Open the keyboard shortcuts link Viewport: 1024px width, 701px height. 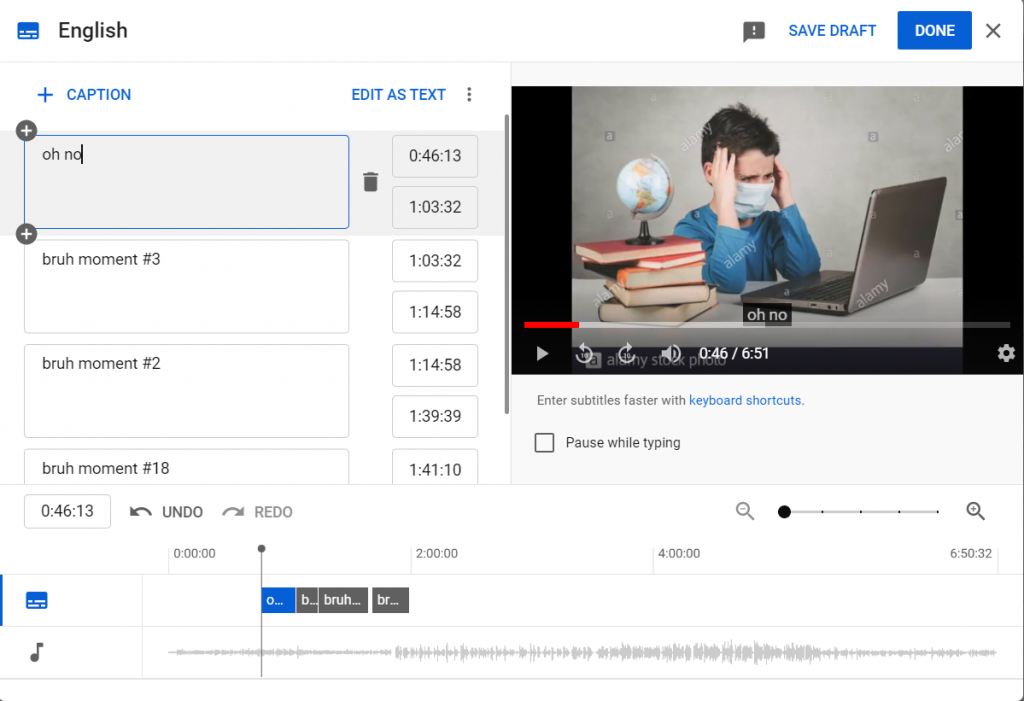click(745, 400)
